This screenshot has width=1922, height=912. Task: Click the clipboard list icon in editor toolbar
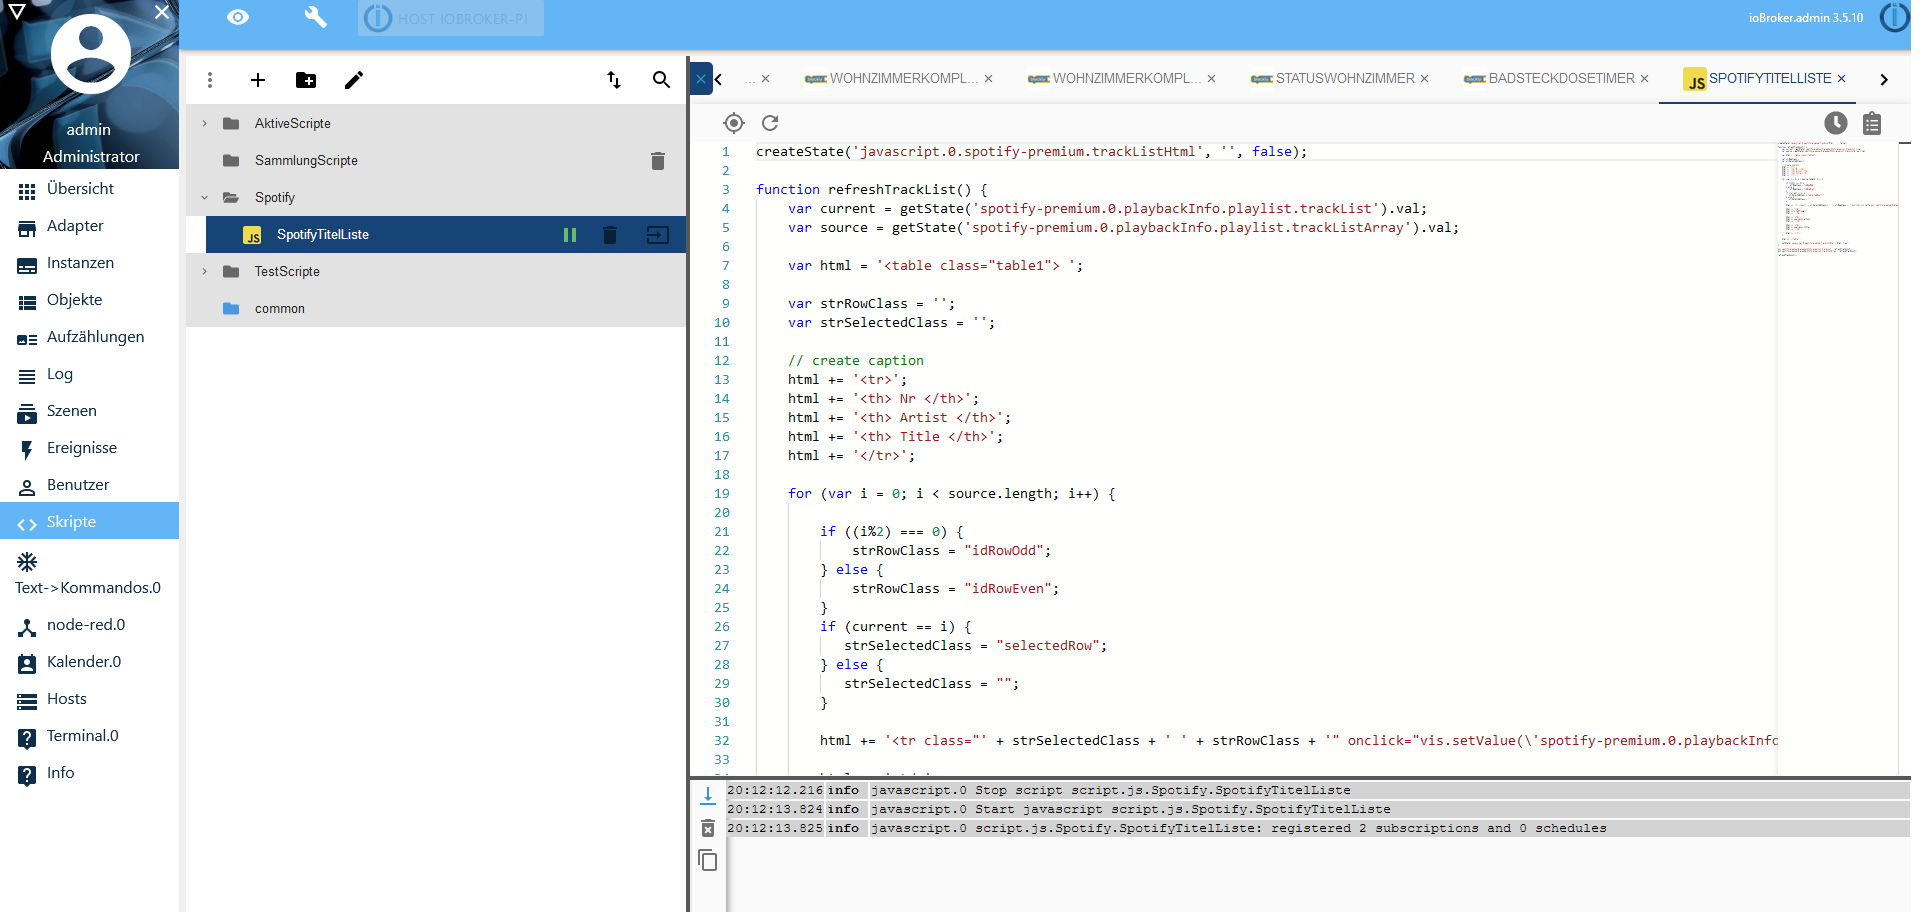tap(1872, 123)
